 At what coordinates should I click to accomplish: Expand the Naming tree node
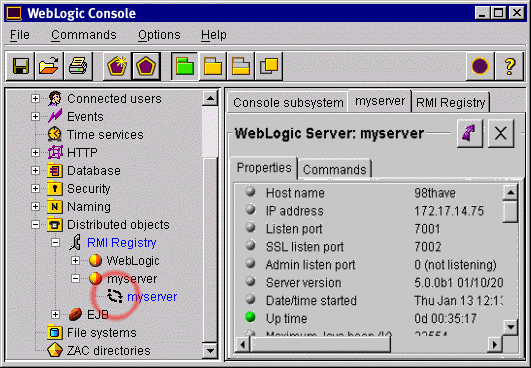[35, 206]
